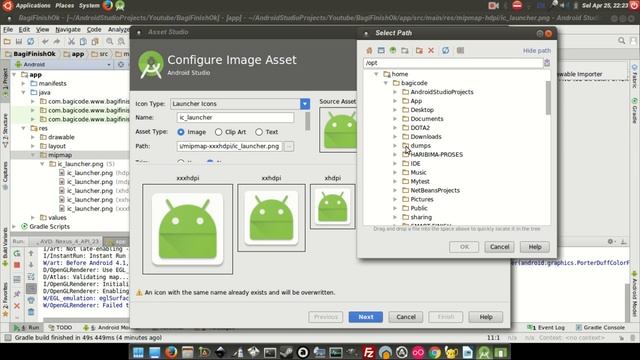Viewport: 640px width, 360px height.
Task: Click Synchronize icon in main toolbar
Action: (31, 41)
